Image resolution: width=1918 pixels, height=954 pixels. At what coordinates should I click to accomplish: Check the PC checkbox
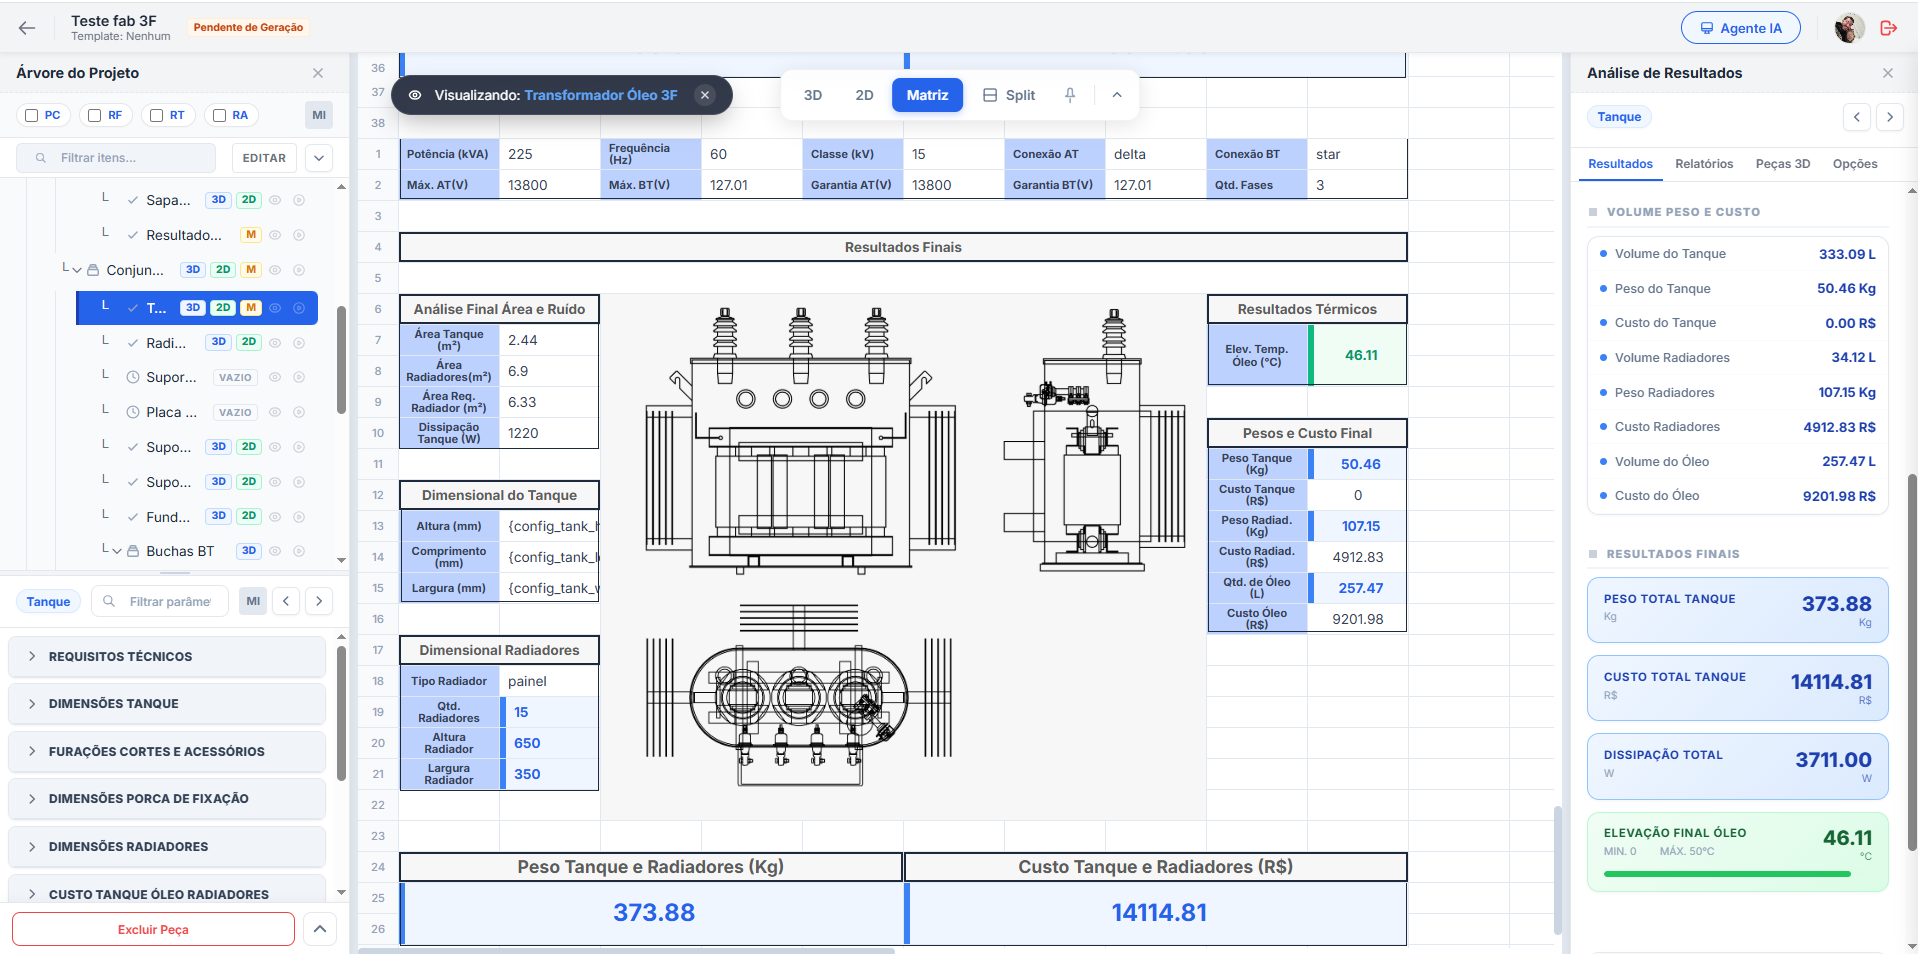click(x=32, y=115)
